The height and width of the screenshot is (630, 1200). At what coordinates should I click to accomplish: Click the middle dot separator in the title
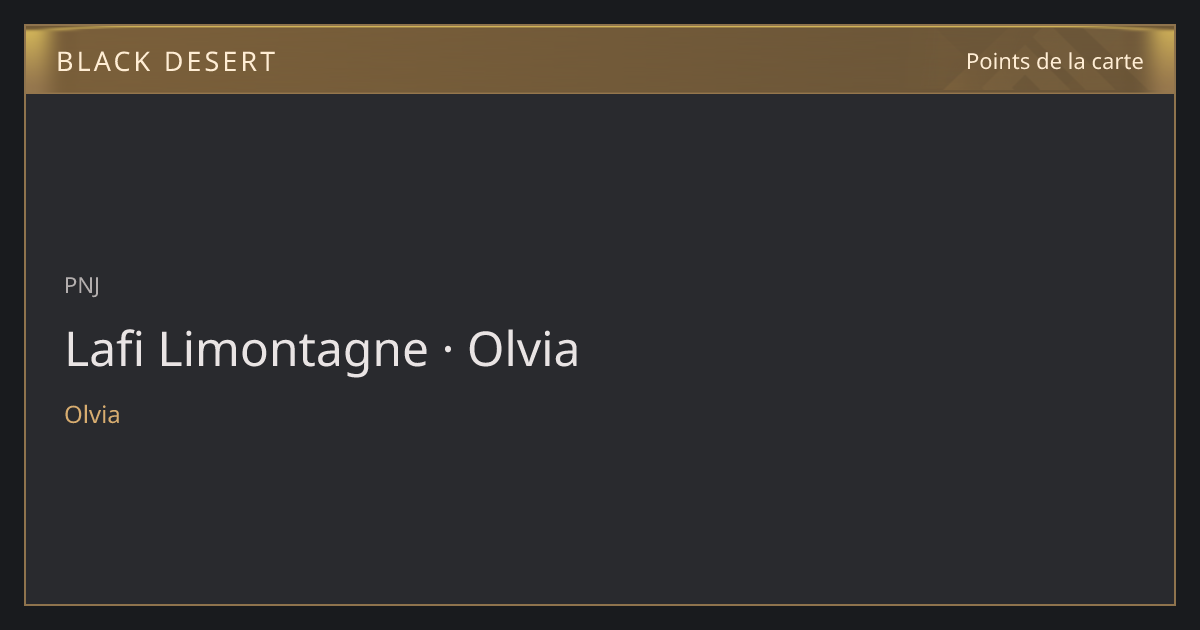point(448,351)
